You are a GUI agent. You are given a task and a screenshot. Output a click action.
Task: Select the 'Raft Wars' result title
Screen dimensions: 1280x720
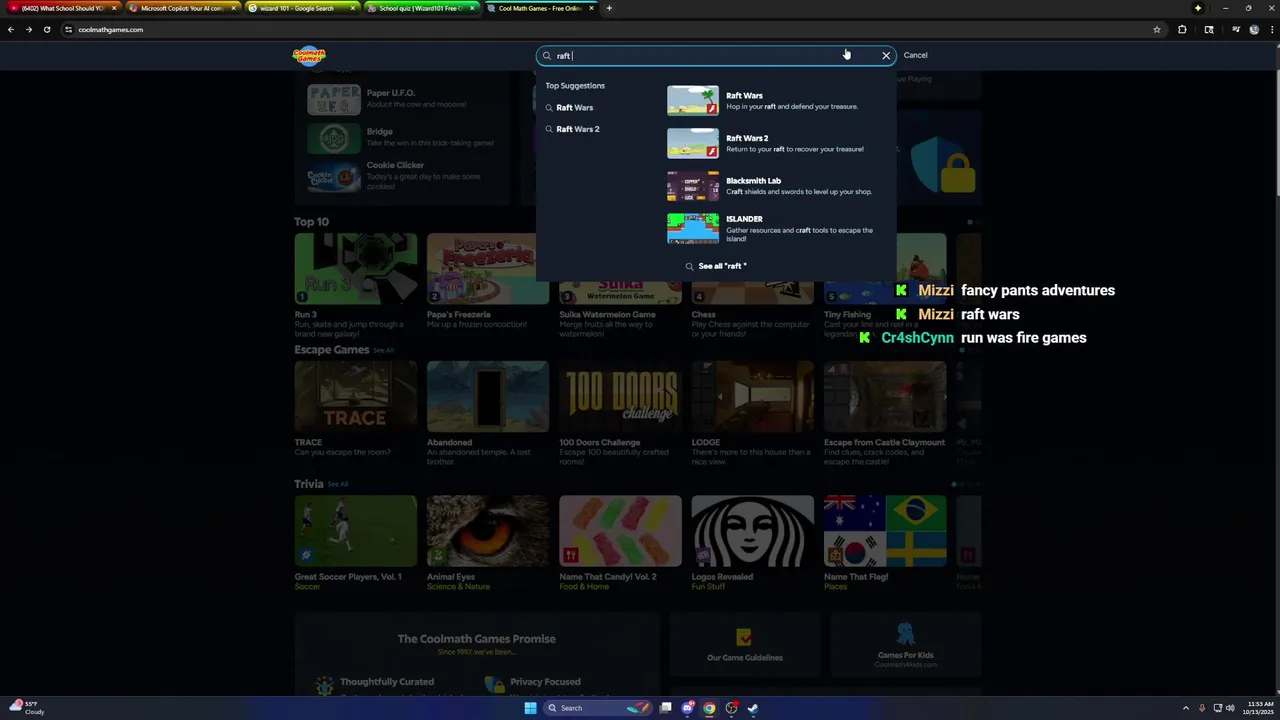click(744, 96)
